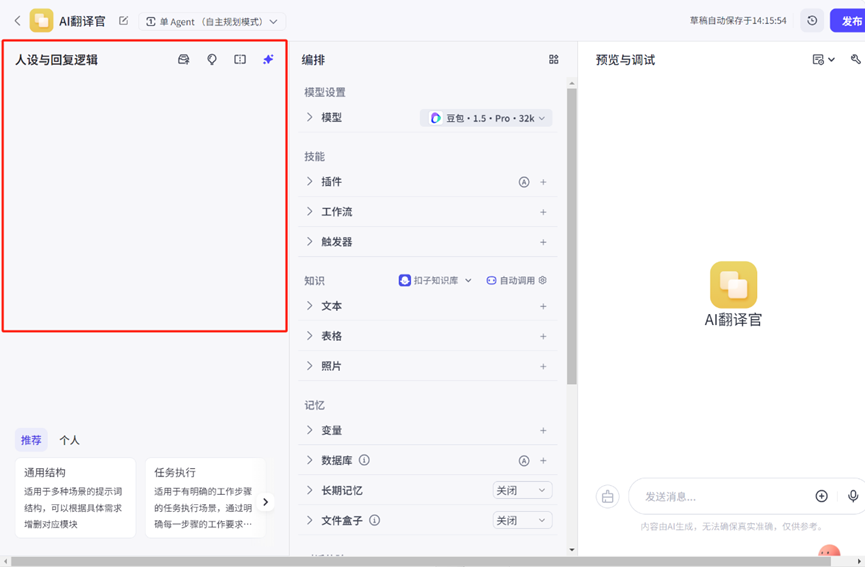Click inside the persona prompt text area
The image size is (865, 567).
pyautogui.click(x=145, y=199)
